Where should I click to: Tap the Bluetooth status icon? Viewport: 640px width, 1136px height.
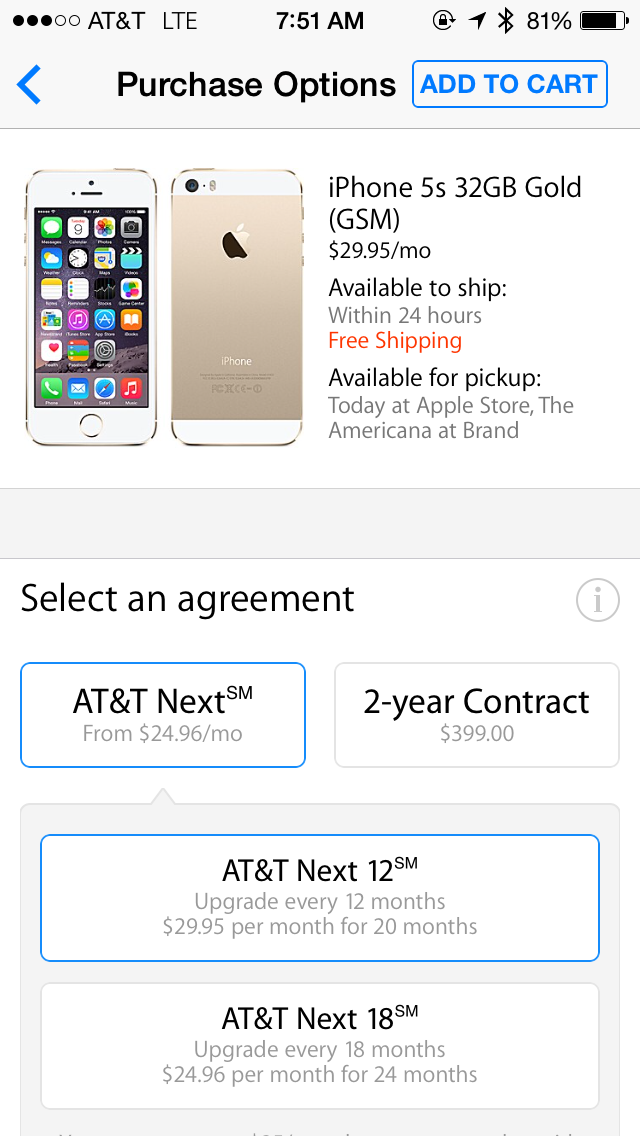click(x=505, y=21)
